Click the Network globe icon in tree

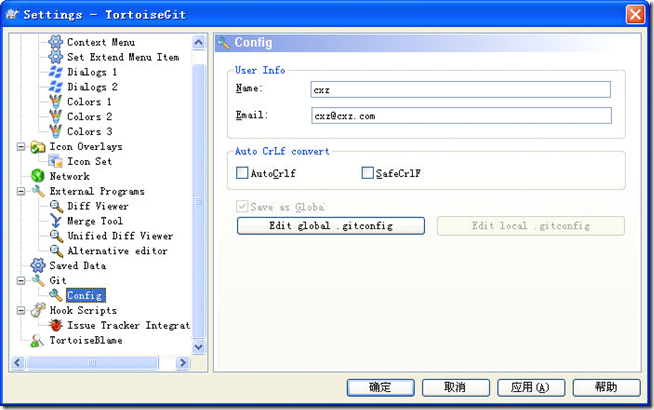(x=38, y=176)
